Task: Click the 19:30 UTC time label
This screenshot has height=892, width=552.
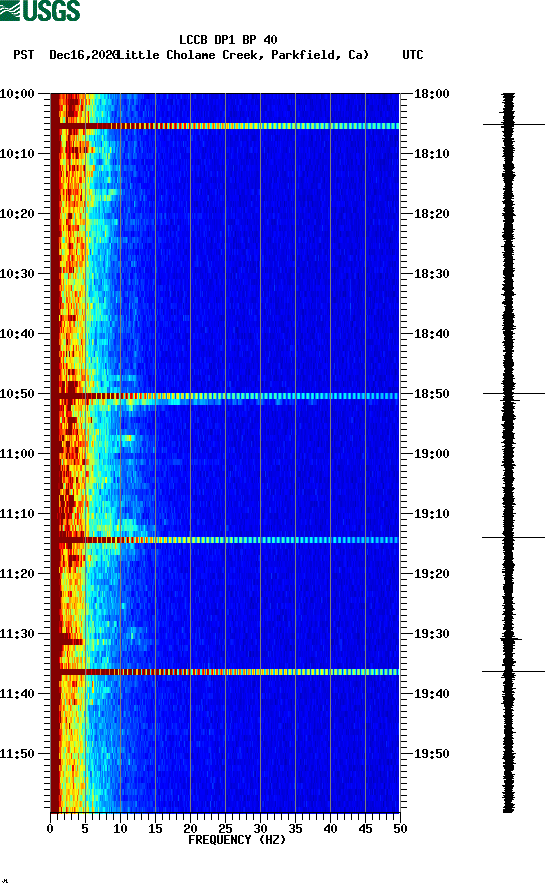Action: (x=432, y=634)
